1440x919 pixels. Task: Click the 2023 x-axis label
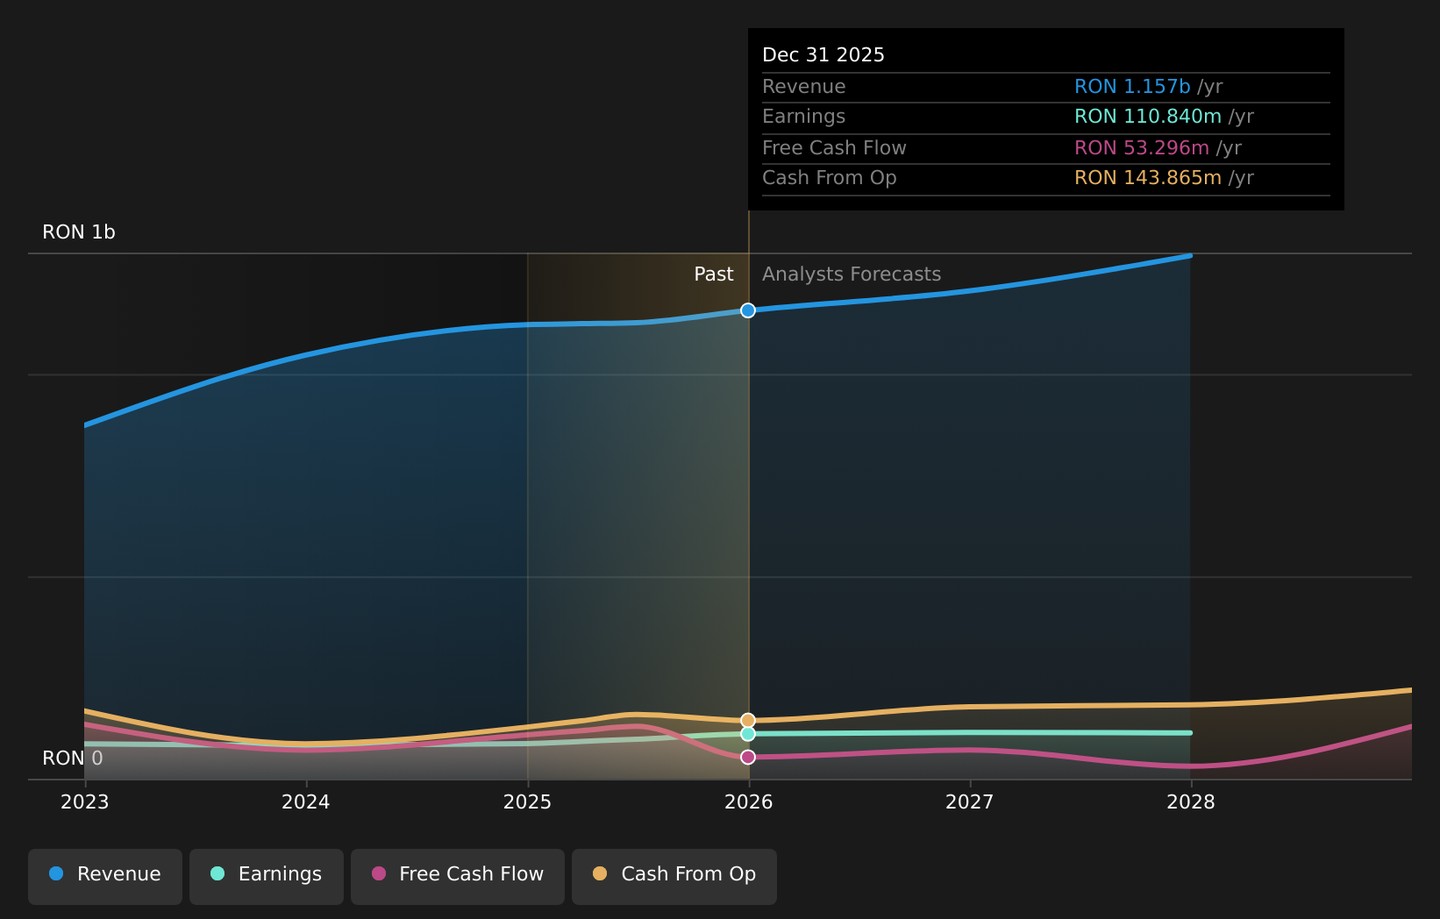tap(85, 802)
